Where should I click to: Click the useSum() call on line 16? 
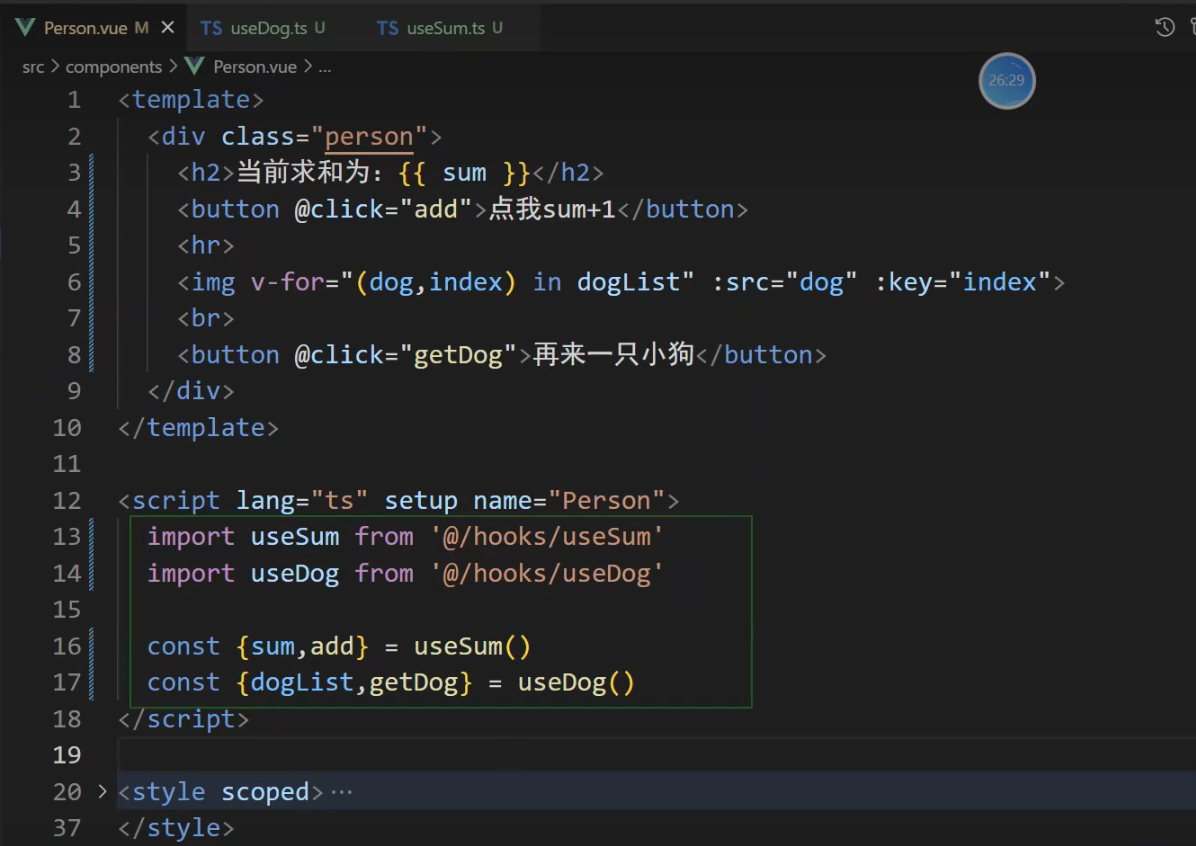[x=472, y=647]
